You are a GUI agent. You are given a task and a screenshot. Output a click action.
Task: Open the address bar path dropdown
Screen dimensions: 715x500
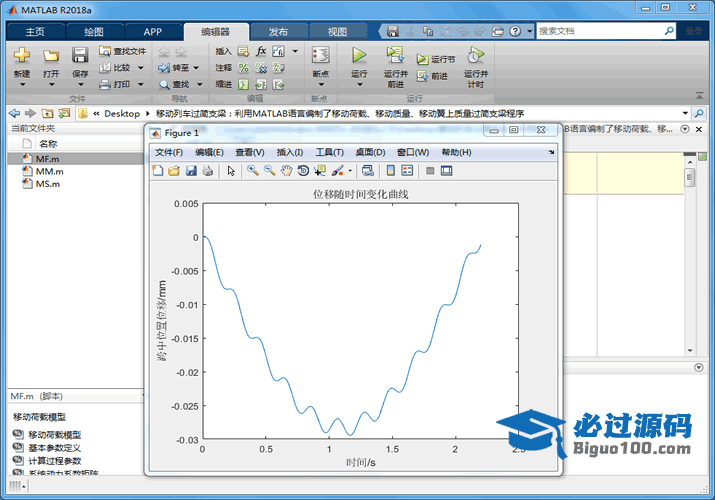(x=685, y=113)
